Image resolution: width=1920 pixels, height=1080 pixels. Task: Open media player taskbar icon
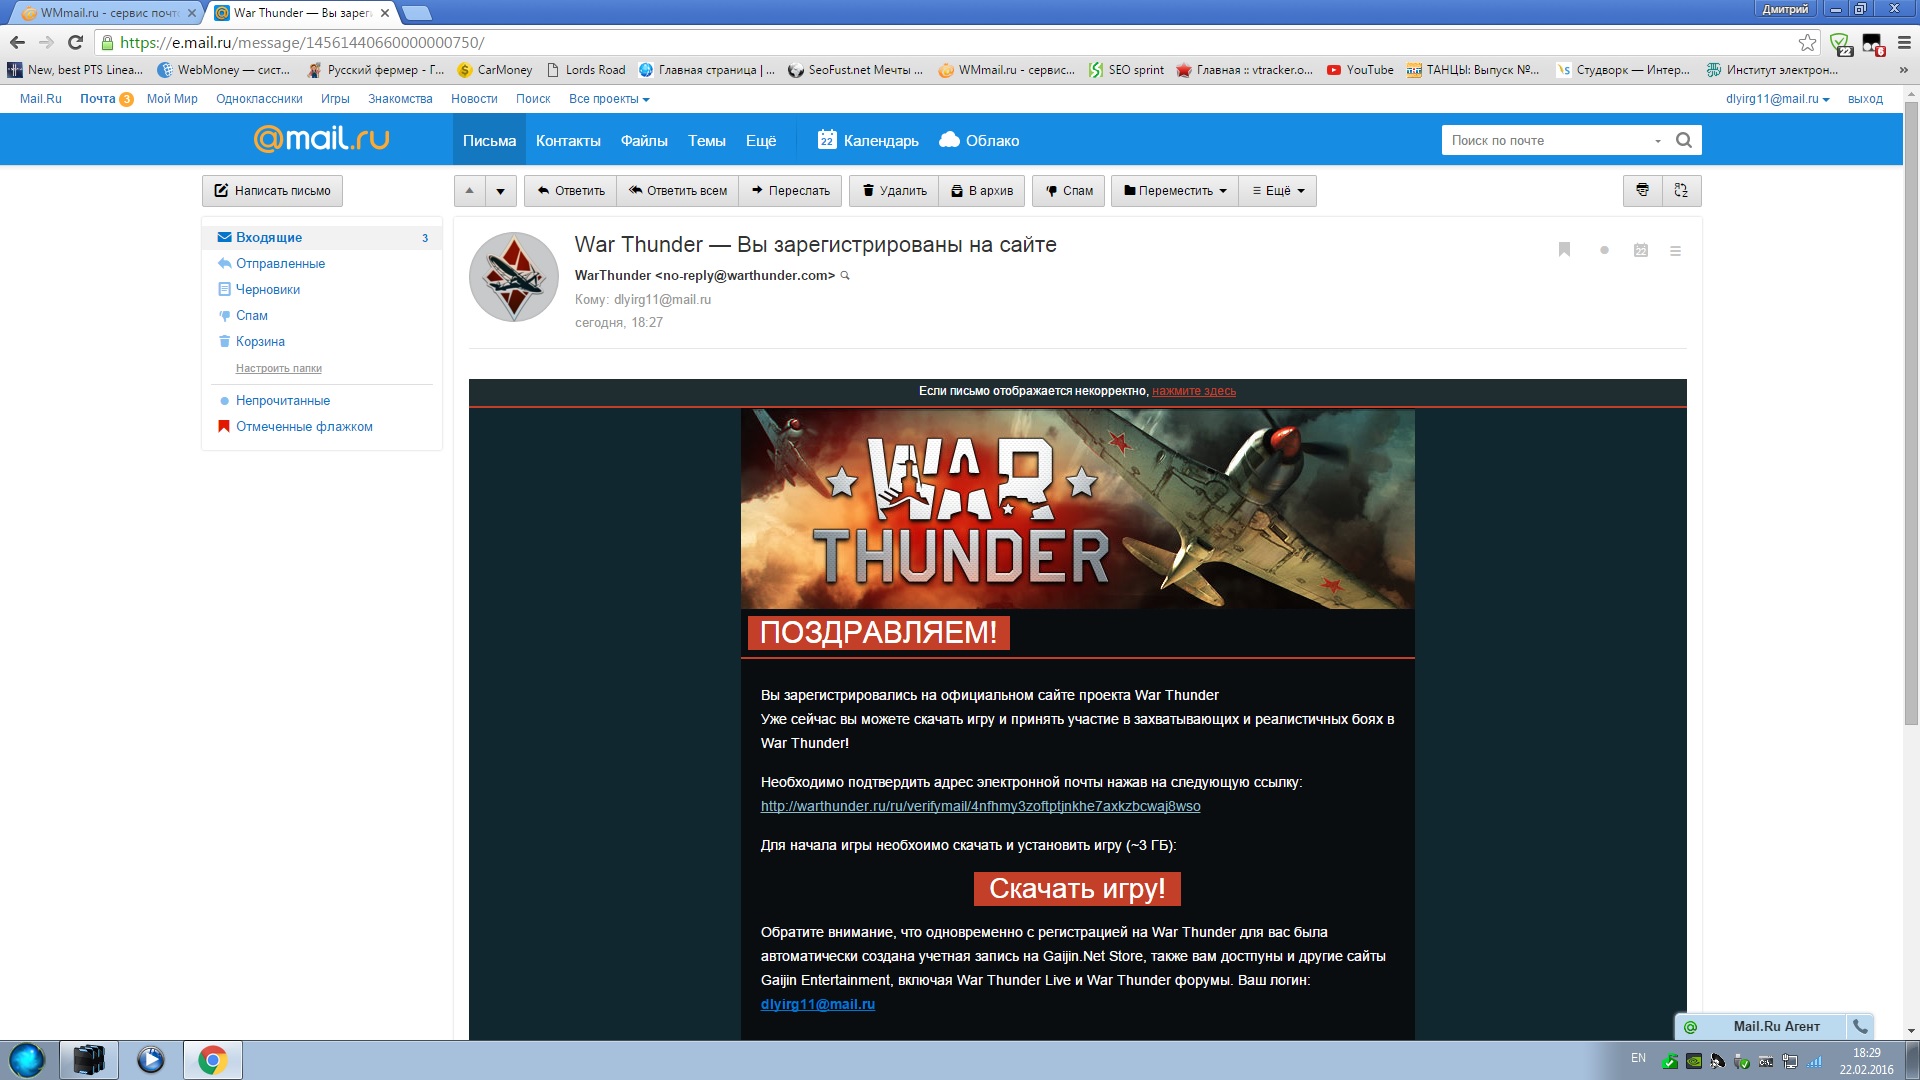click(x=150, y=1060)
